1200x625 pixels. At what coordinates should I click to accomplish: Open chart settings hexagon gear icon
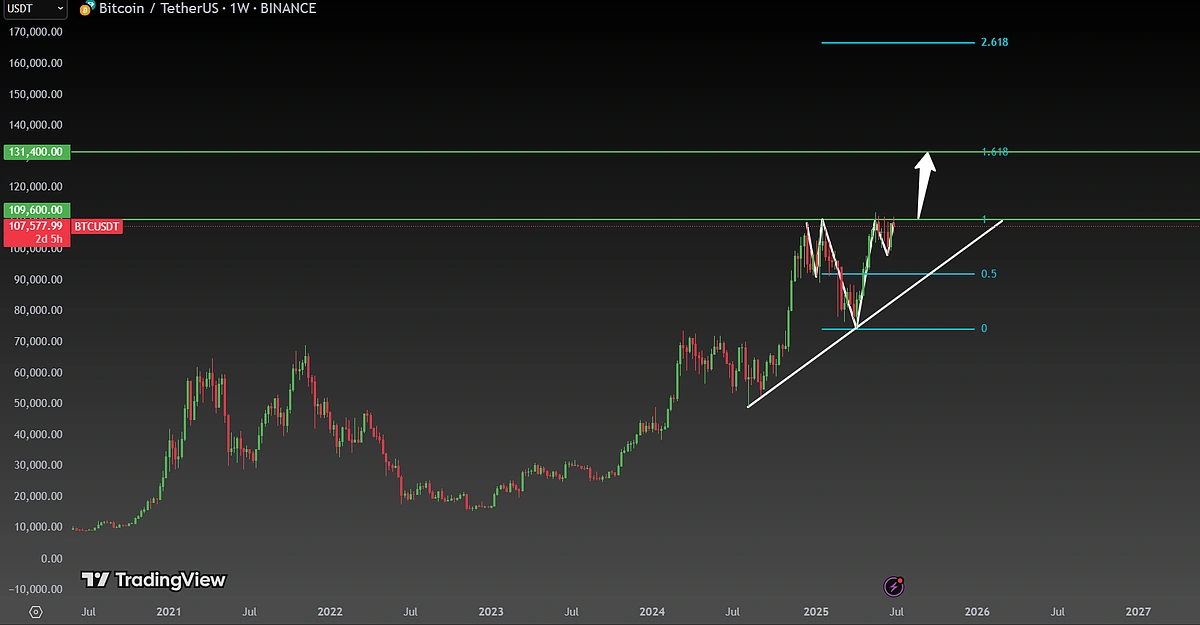36,612
